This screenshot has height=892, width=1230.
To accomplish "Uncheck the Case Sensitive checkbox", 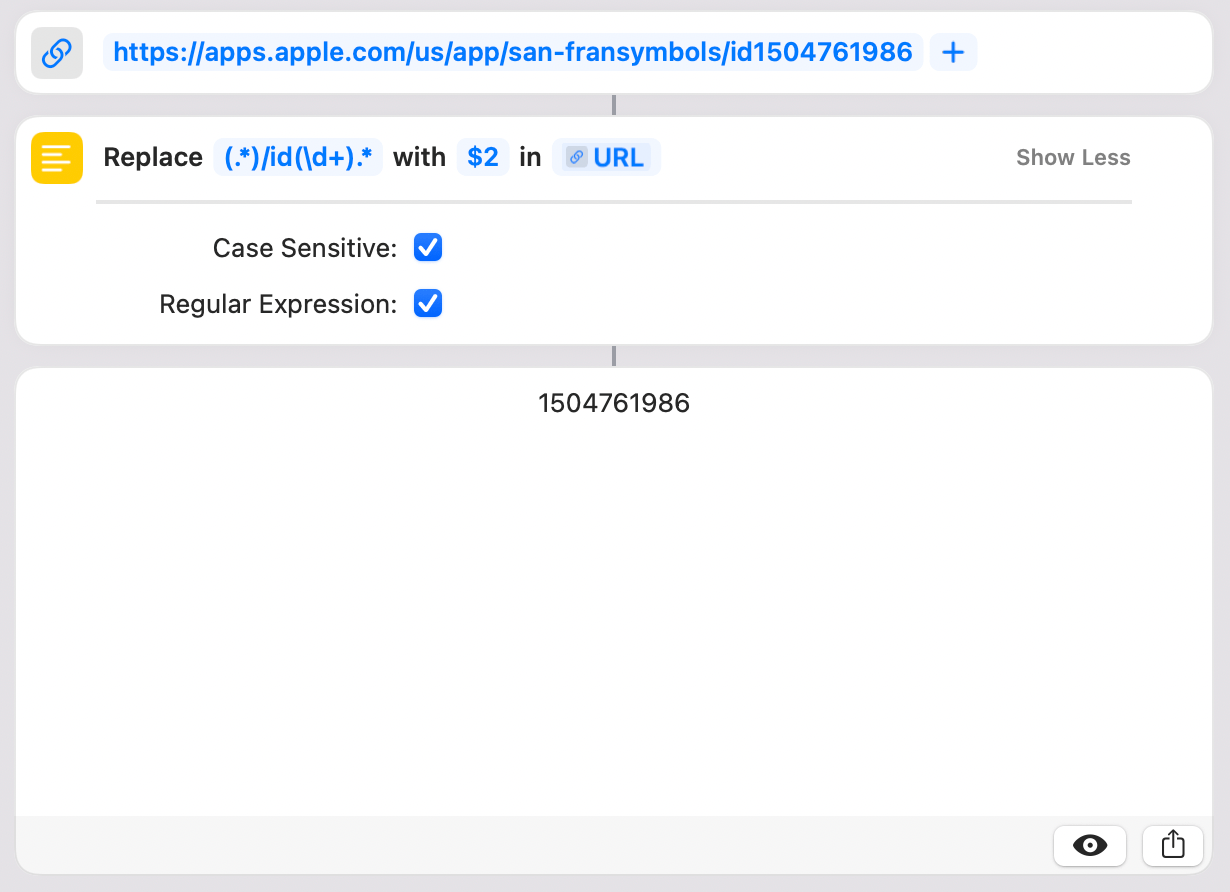I will click(428, 248).
